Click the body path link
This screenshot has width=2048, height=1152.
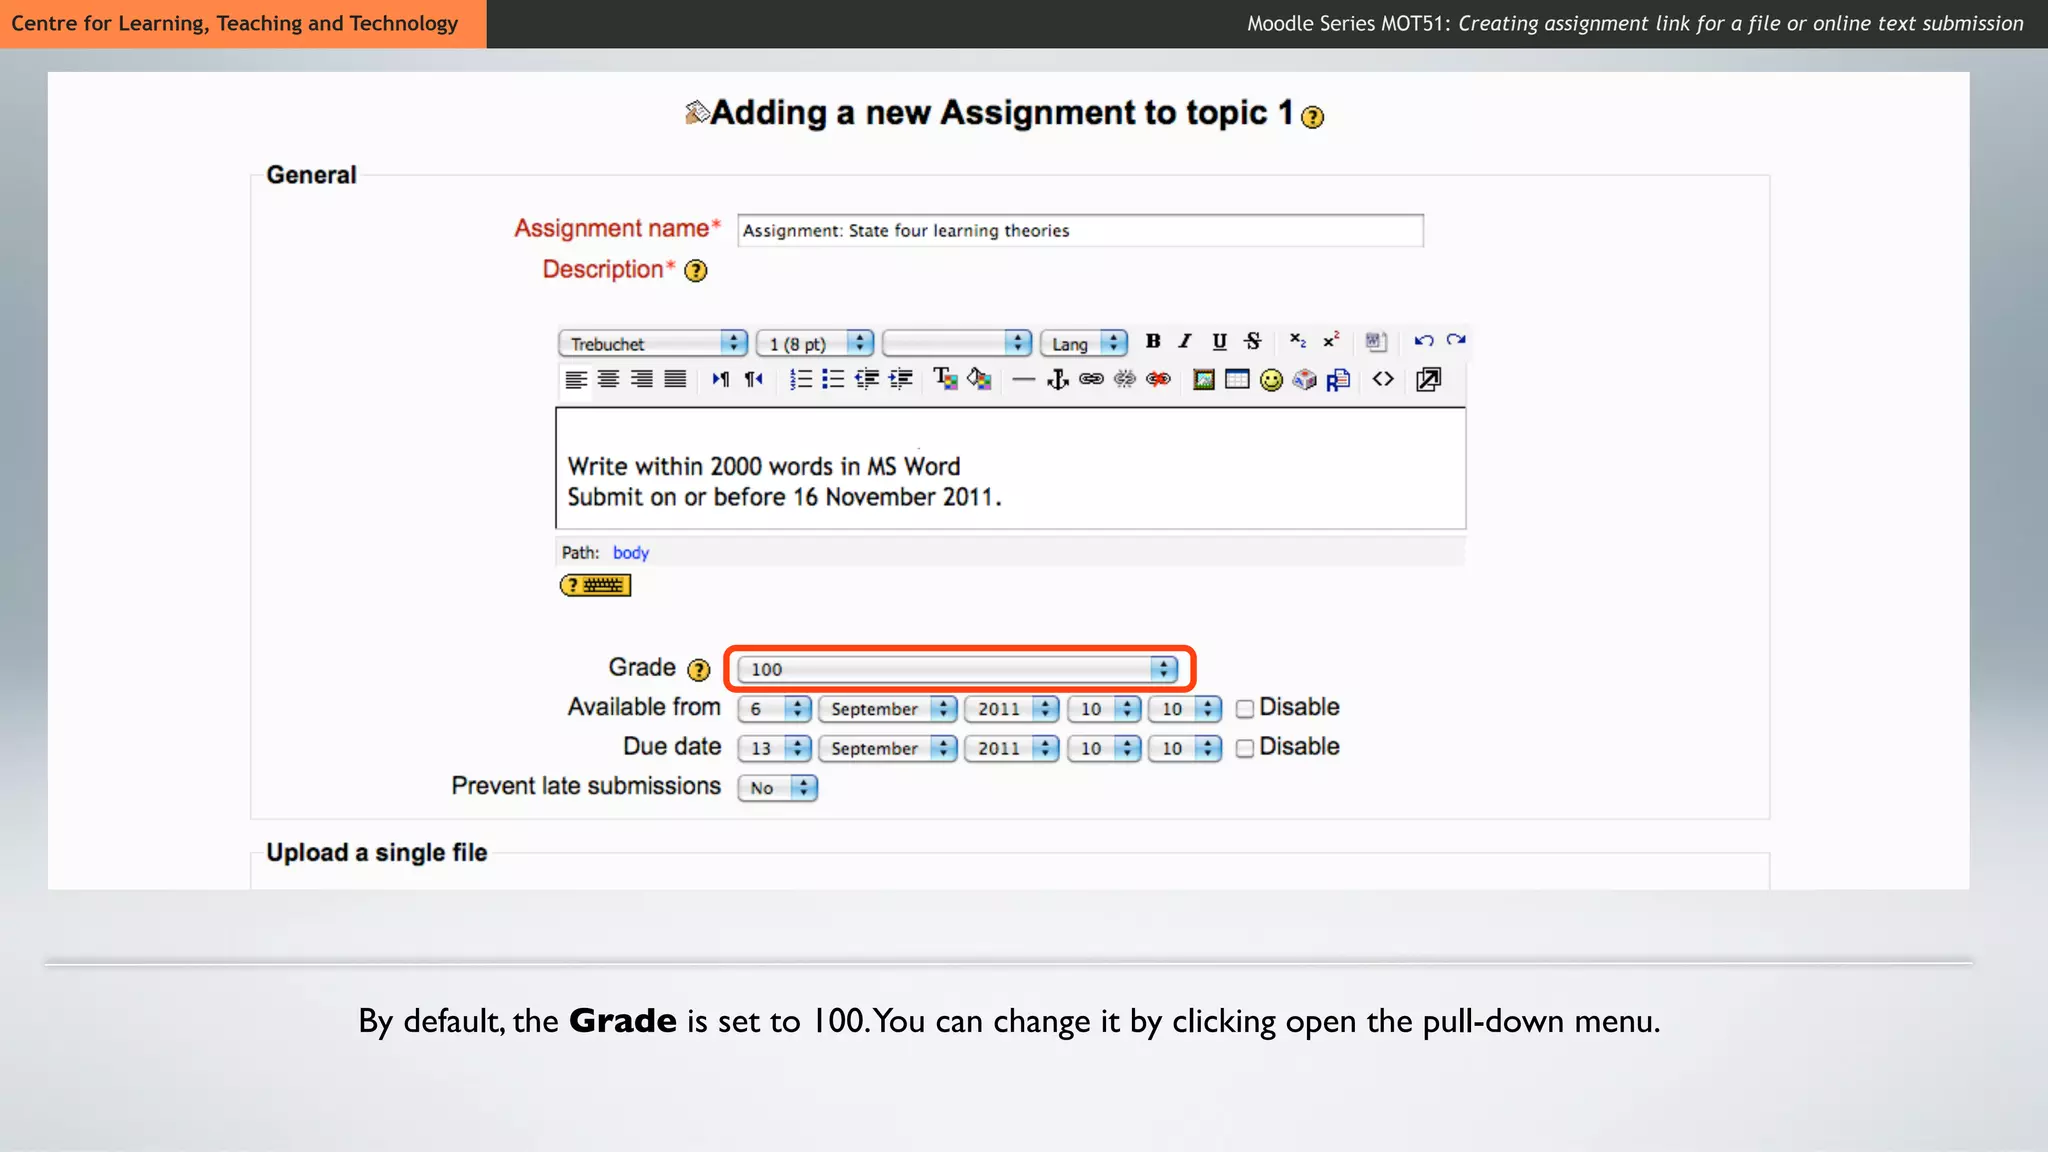[630, 553]
